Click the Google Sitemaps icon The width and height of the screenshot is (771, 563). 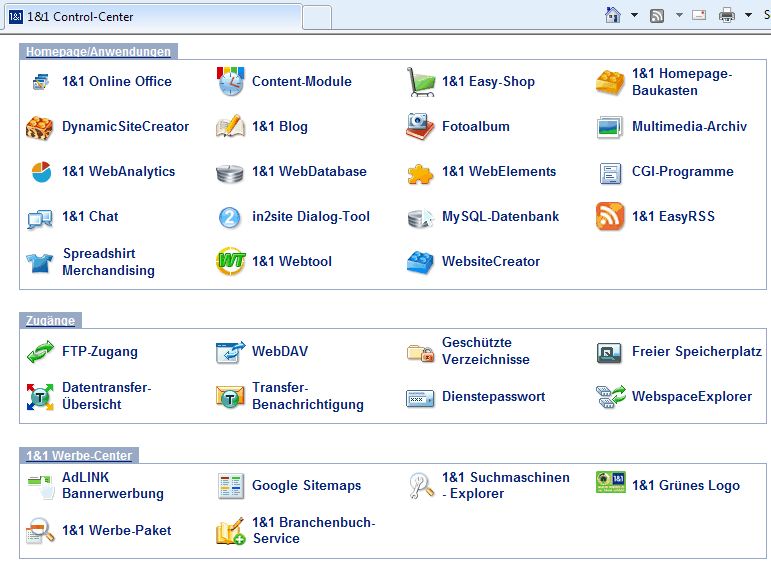point(230,486)
